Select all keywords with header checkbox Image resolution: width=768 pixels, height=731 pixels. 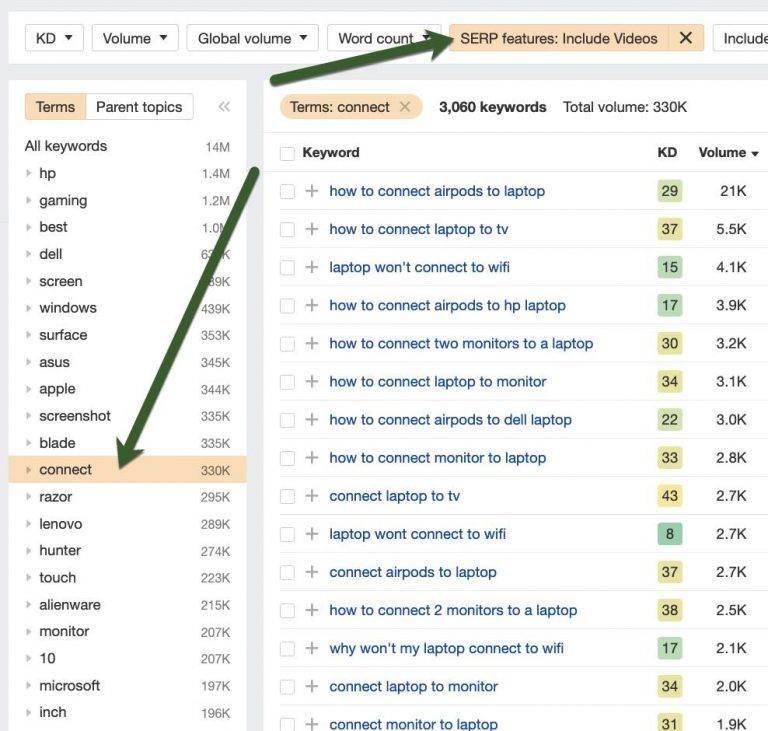pos(288,153)
